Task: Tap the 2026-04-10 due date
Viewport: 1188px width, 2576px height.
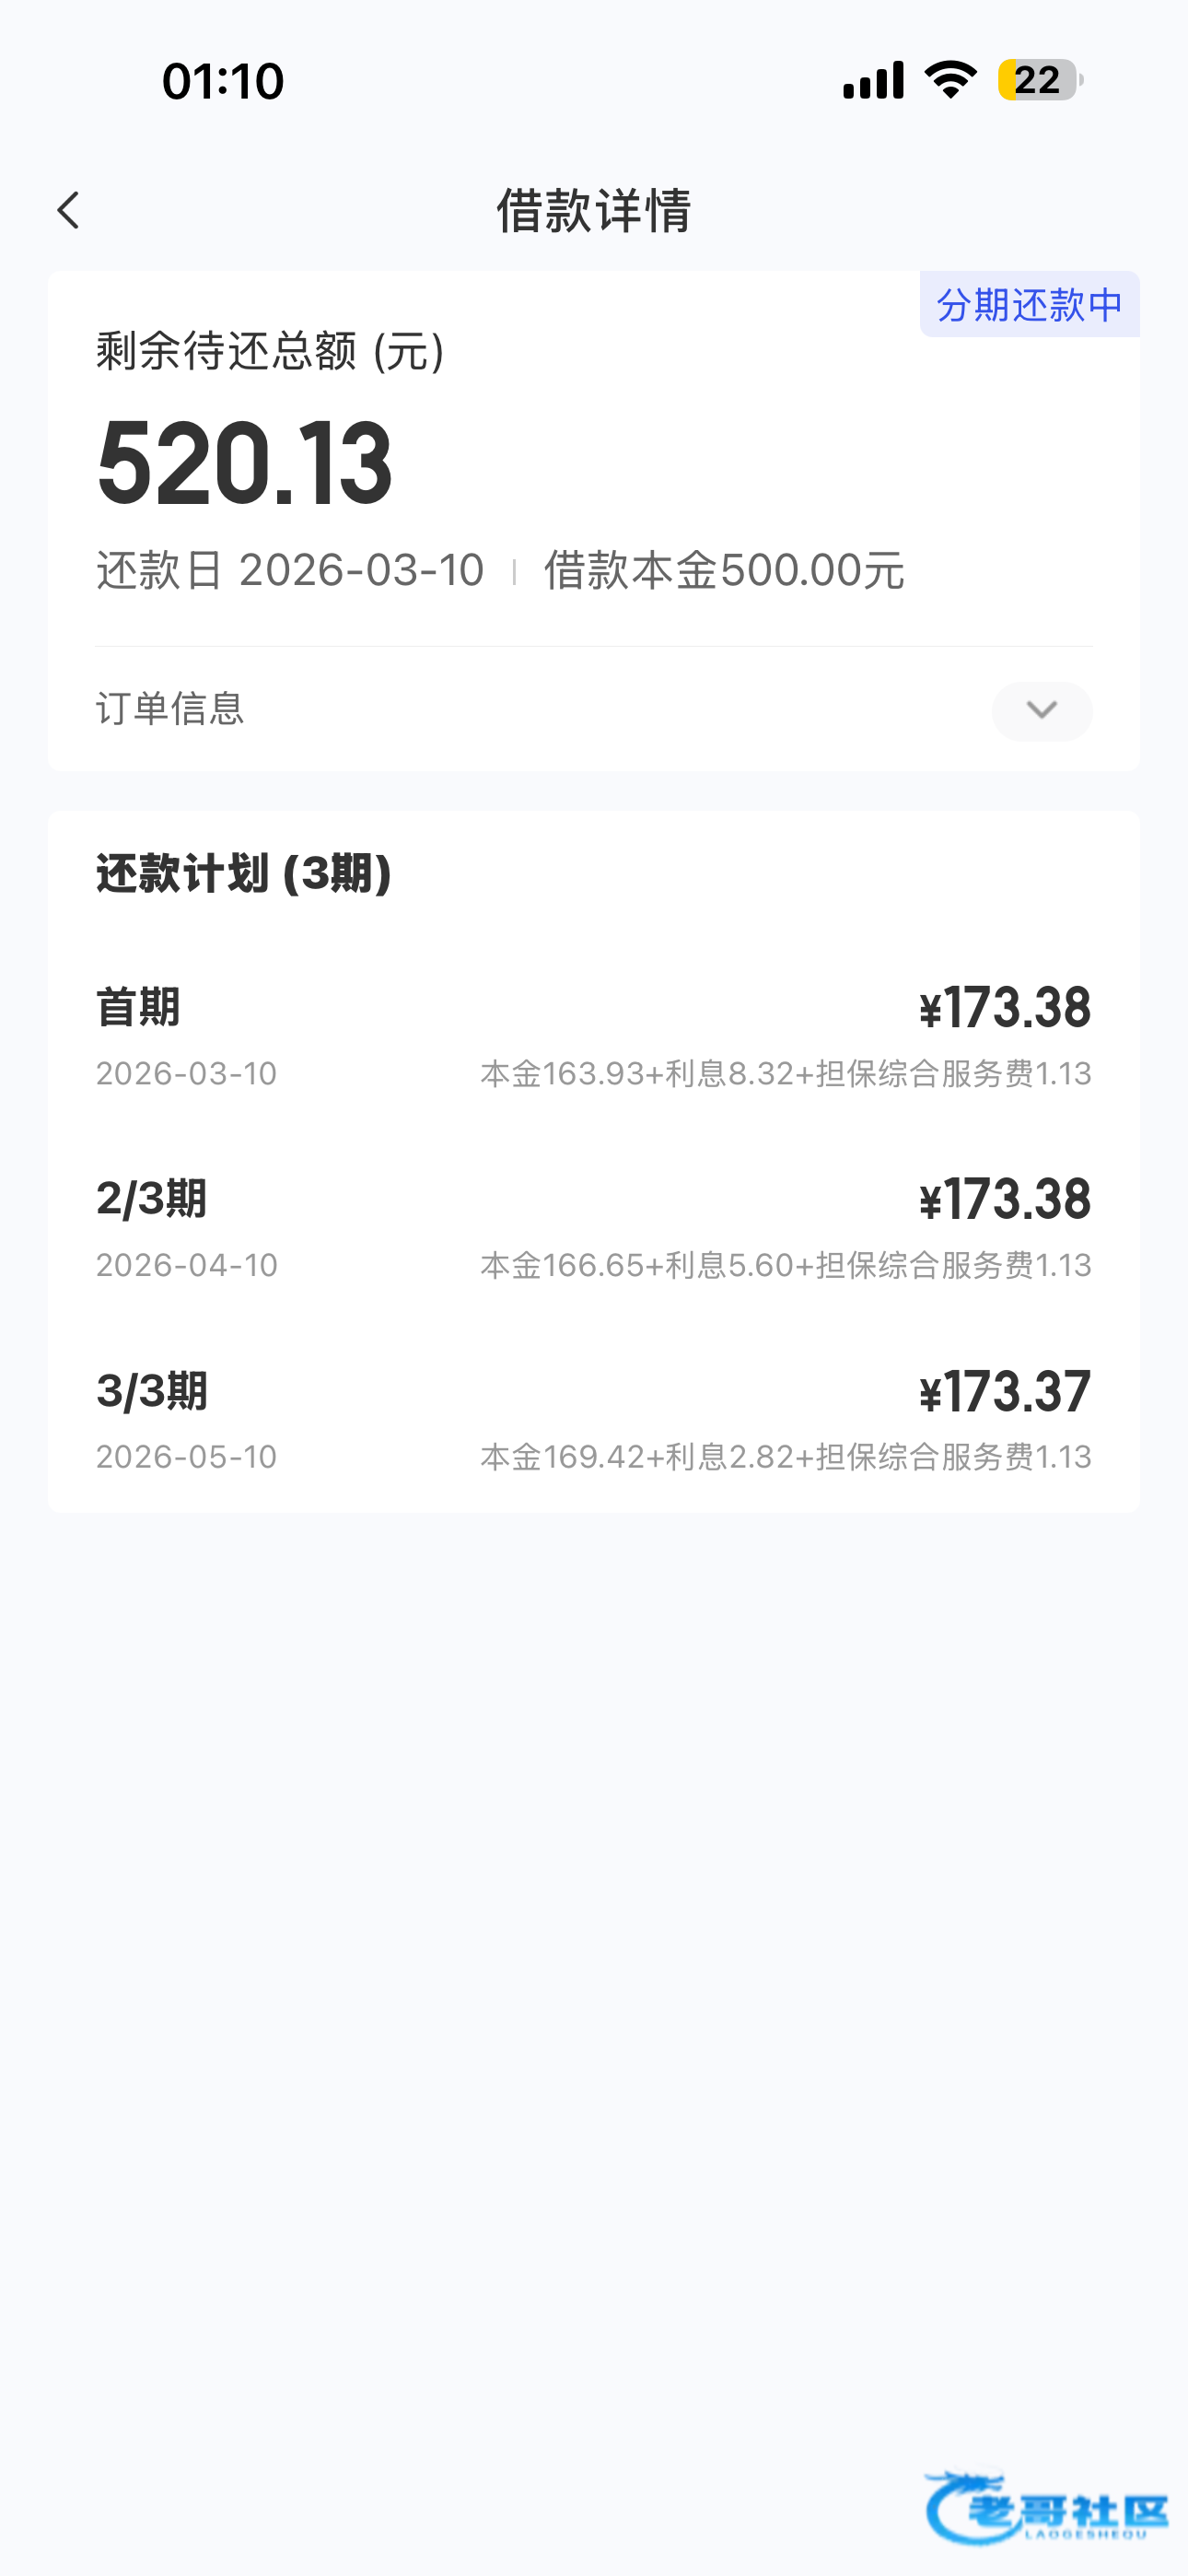Action: pos(187,1265)
